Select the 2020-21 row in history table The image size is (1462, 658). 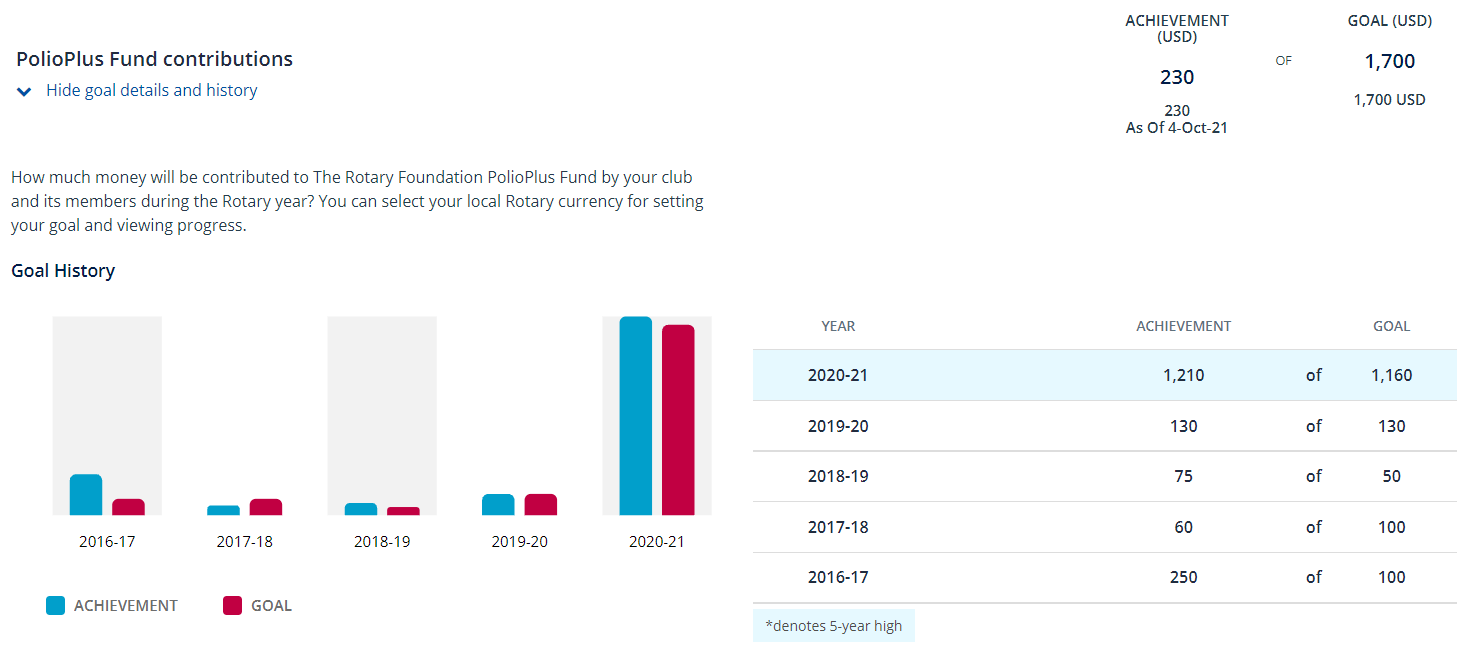point(1104,375)
